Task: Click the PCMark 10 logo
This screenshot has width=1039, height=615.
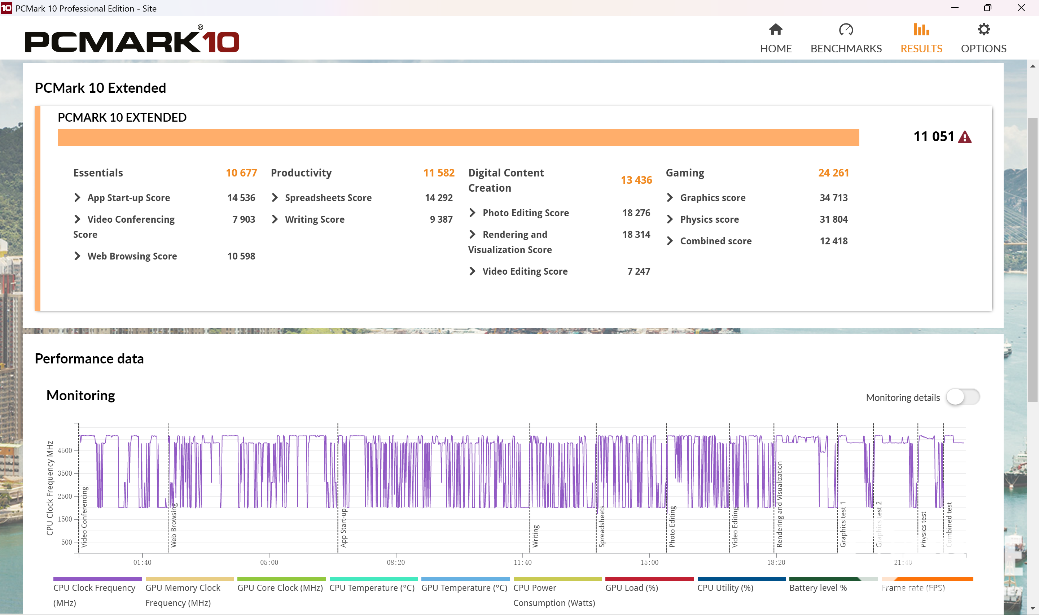Action: (x=132, y=40)
